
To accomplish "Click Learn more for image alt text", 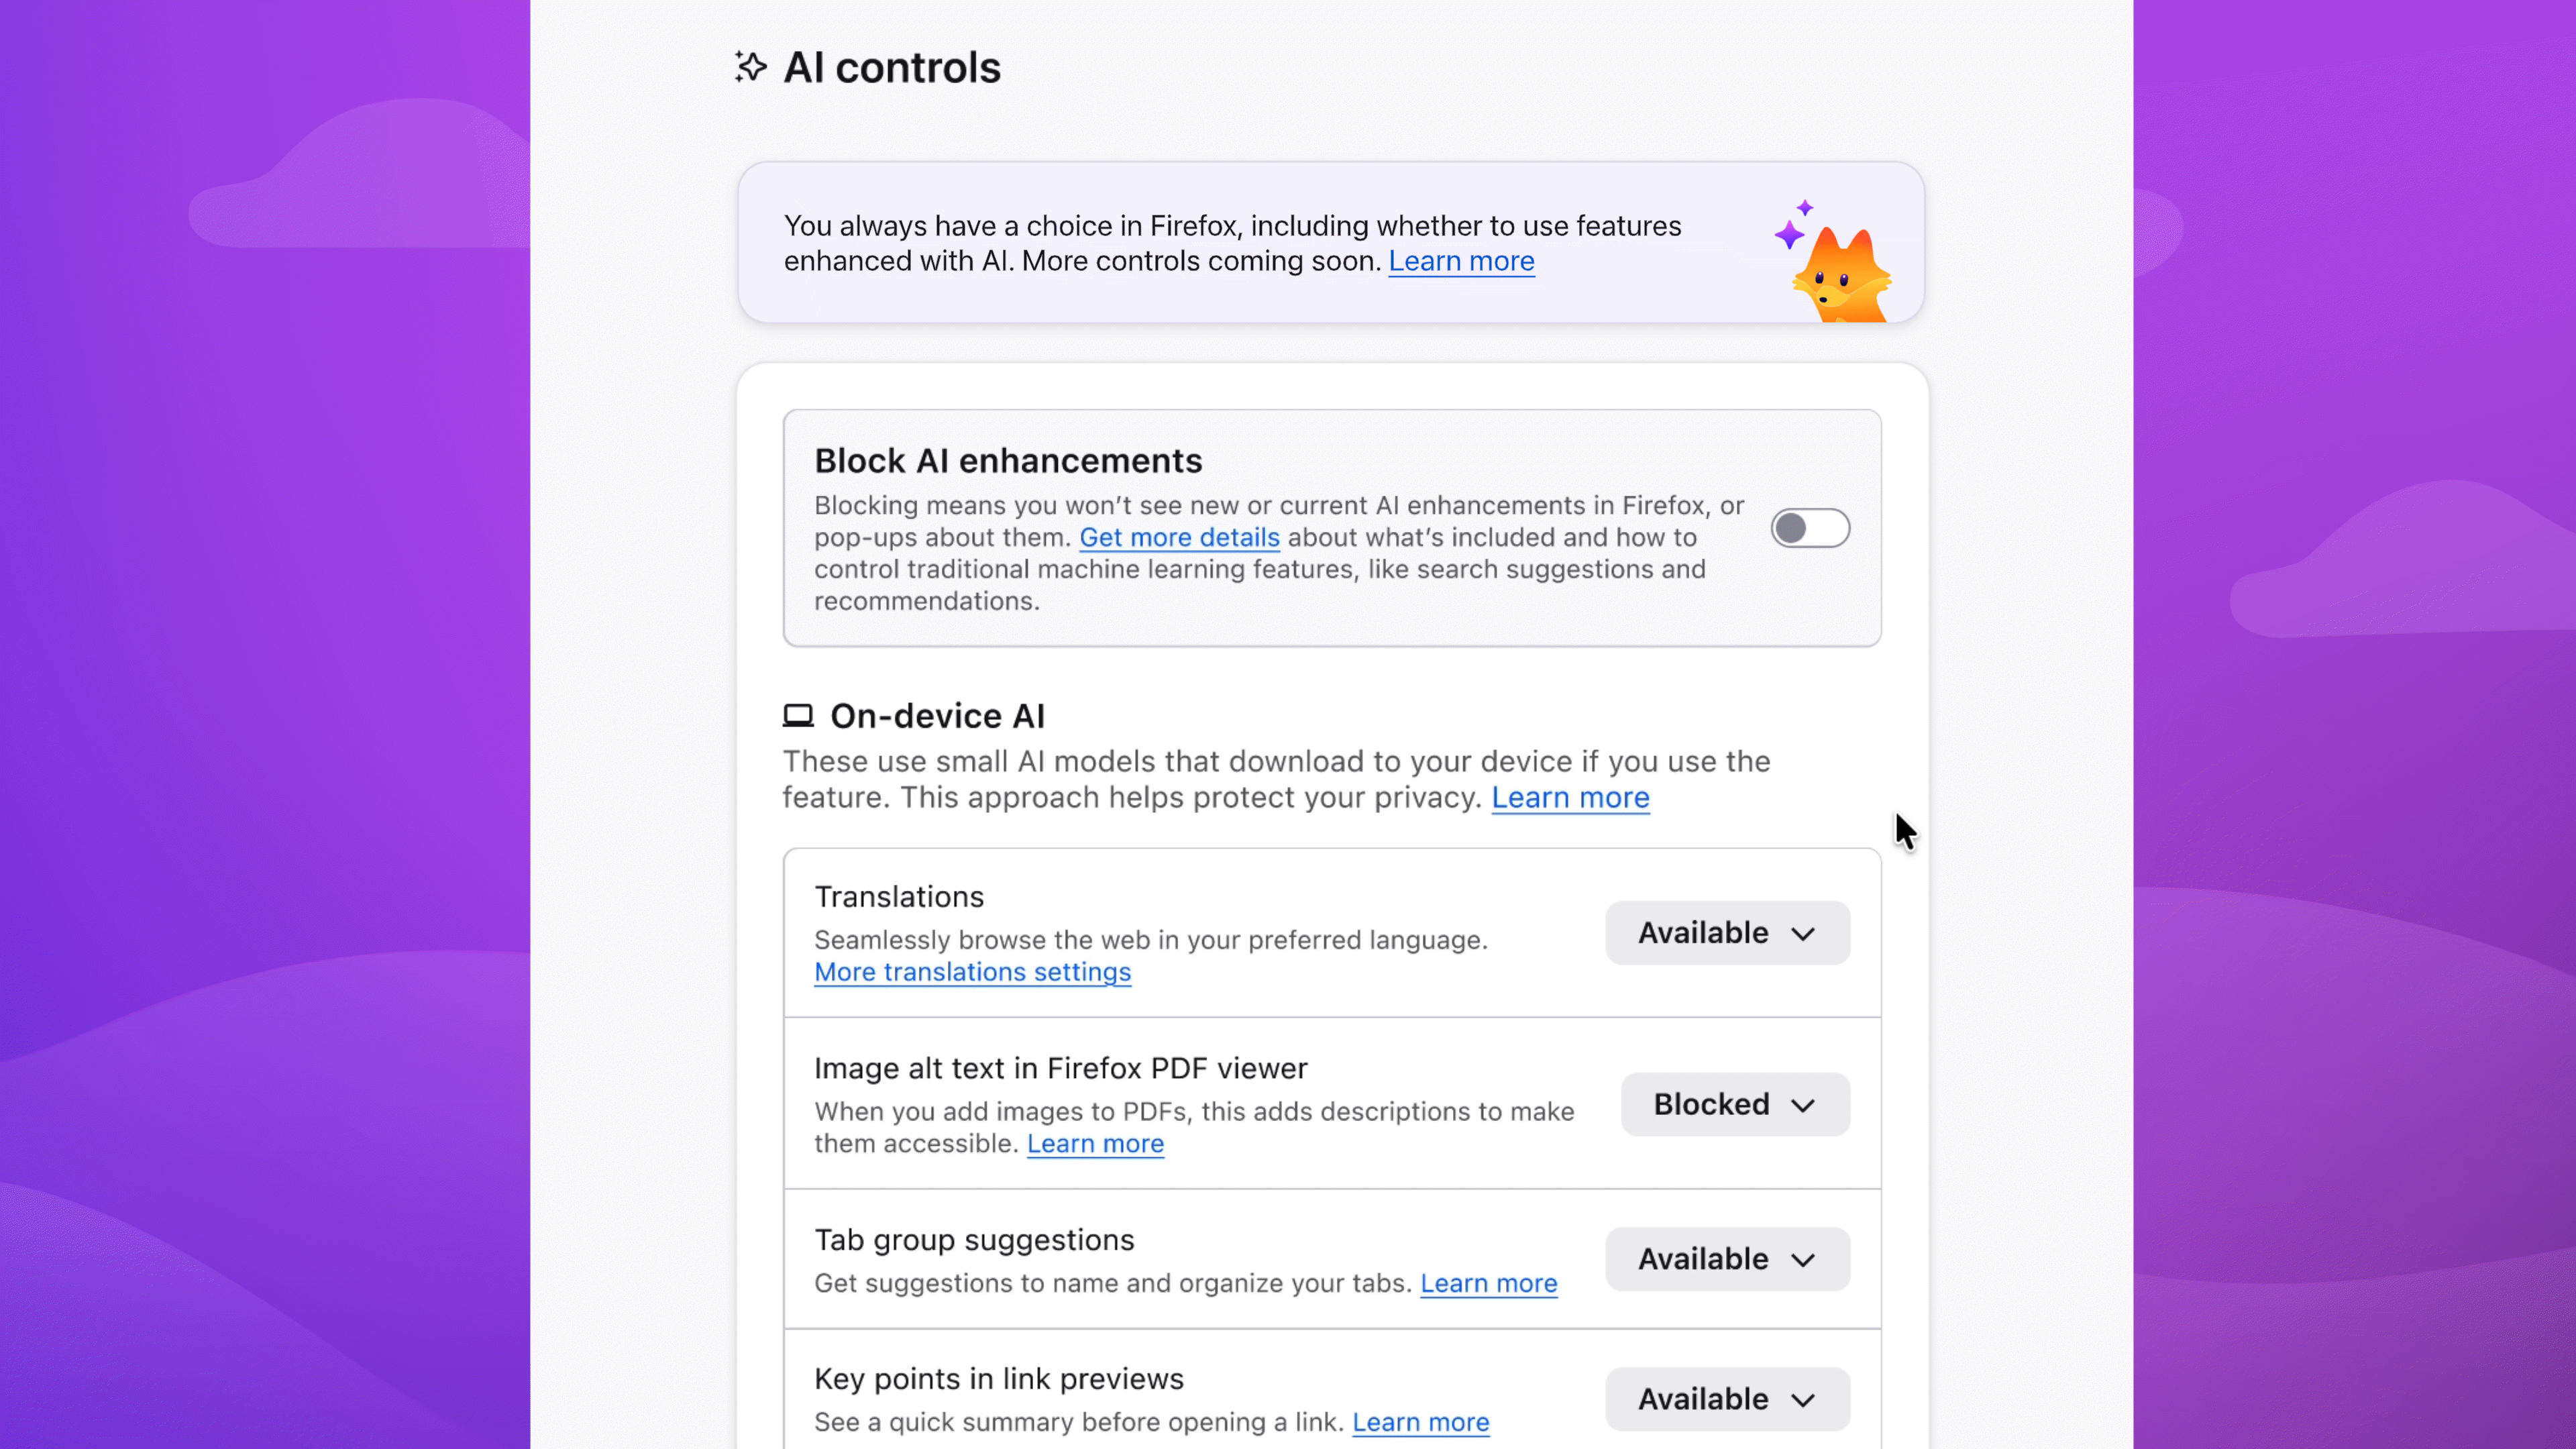I will [1095, 1143].
